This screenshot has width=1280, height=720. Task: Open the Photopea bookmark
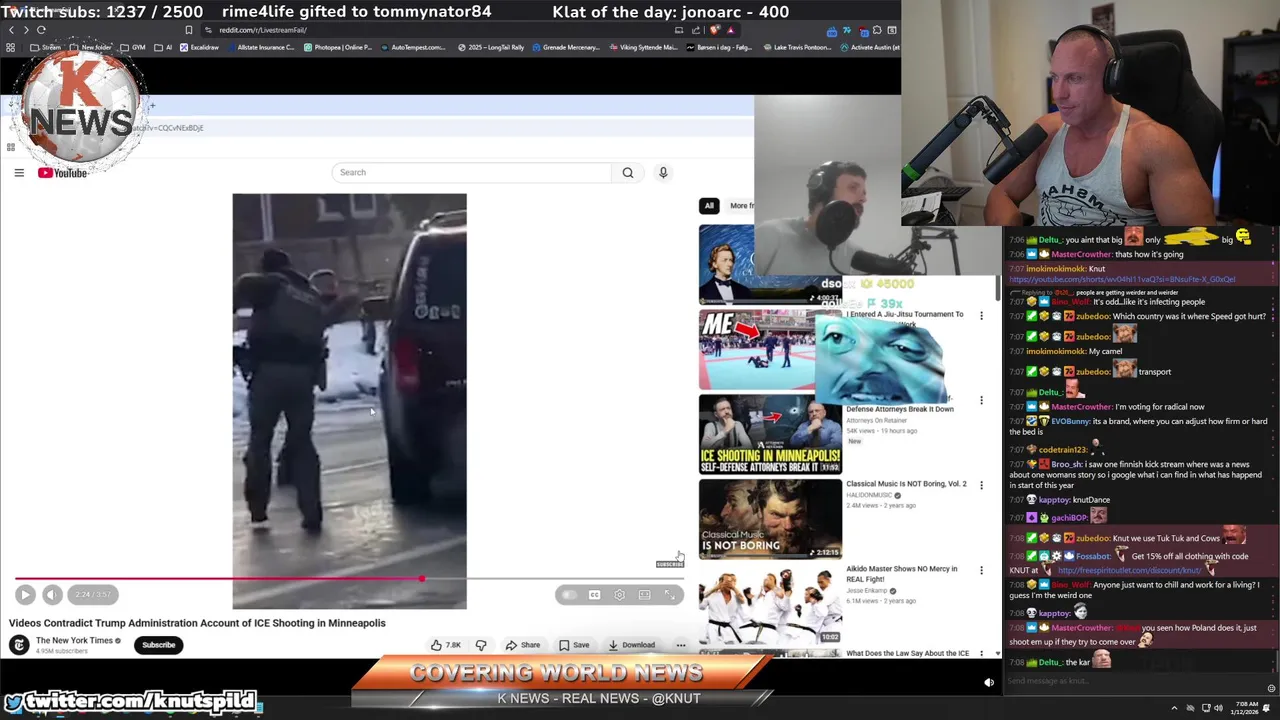tap(338, 47)
